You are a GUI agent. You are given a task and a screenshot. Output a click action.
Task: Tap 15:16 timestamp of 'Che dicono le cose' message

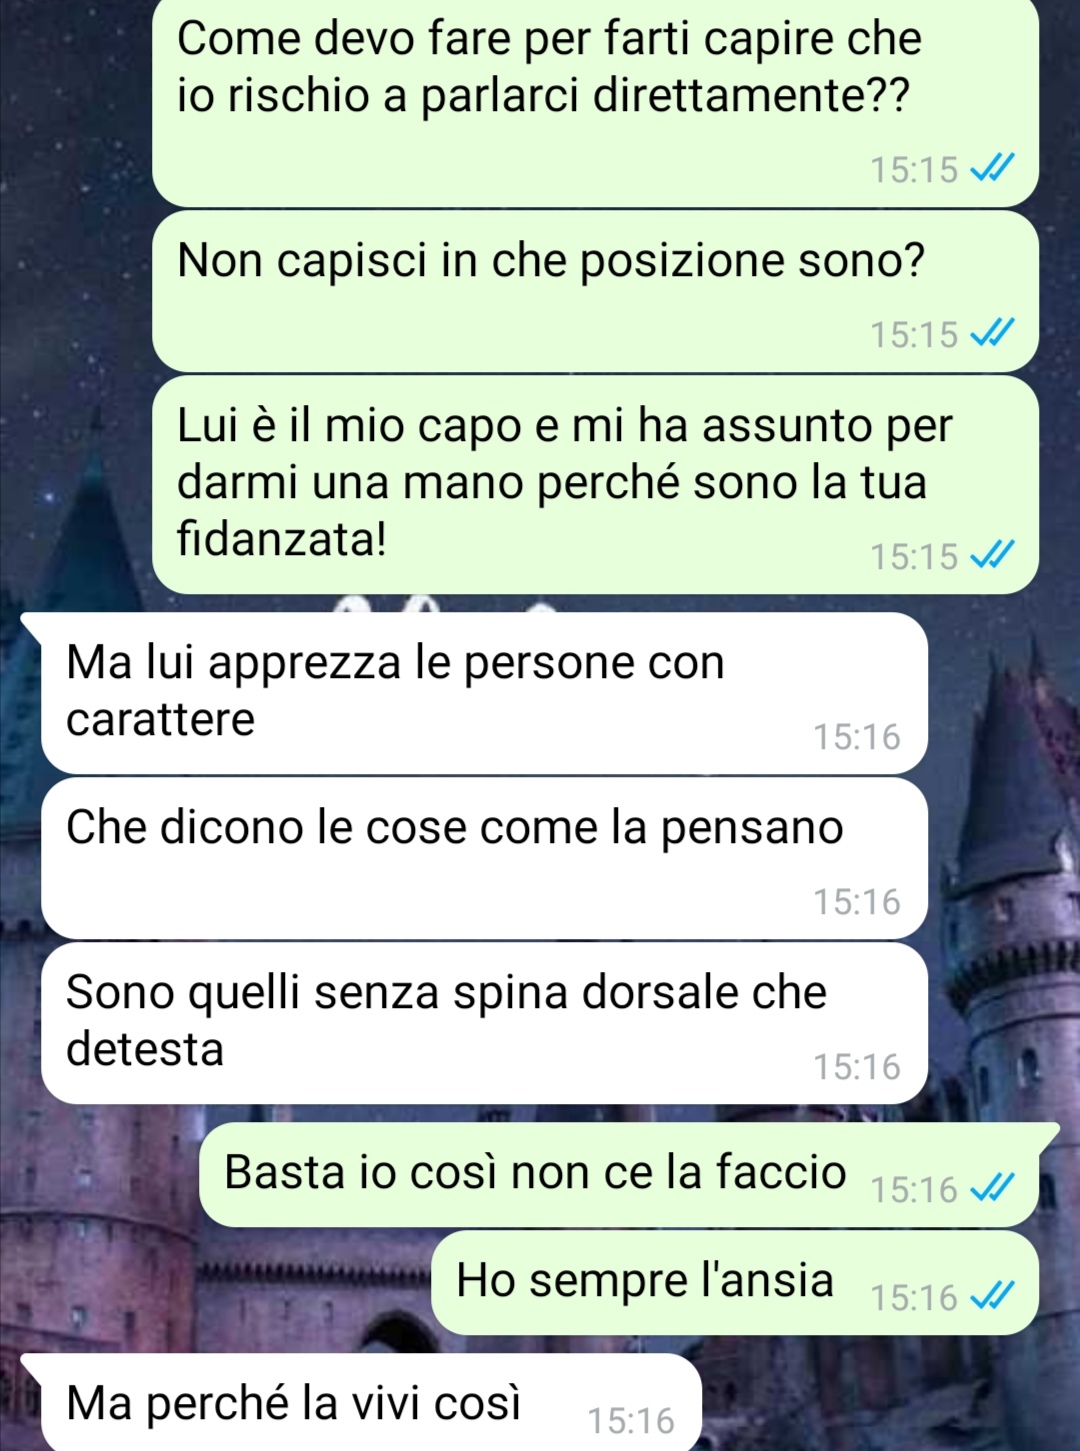click(857, 901)
